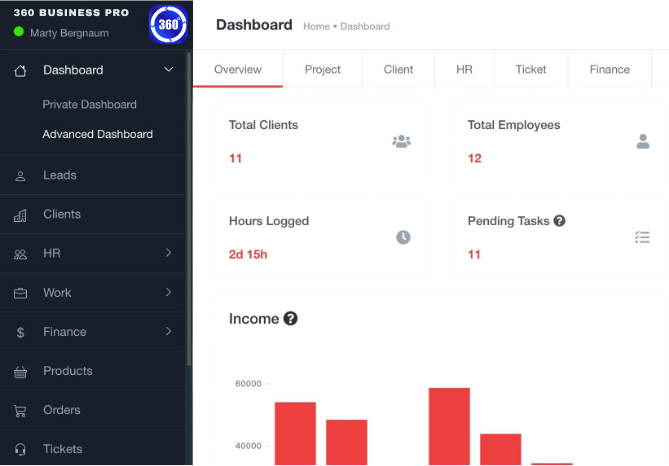Click the Pending Tasks help question icon
The height and width of the screenshot is (466, 669).
tap(559, 221)
